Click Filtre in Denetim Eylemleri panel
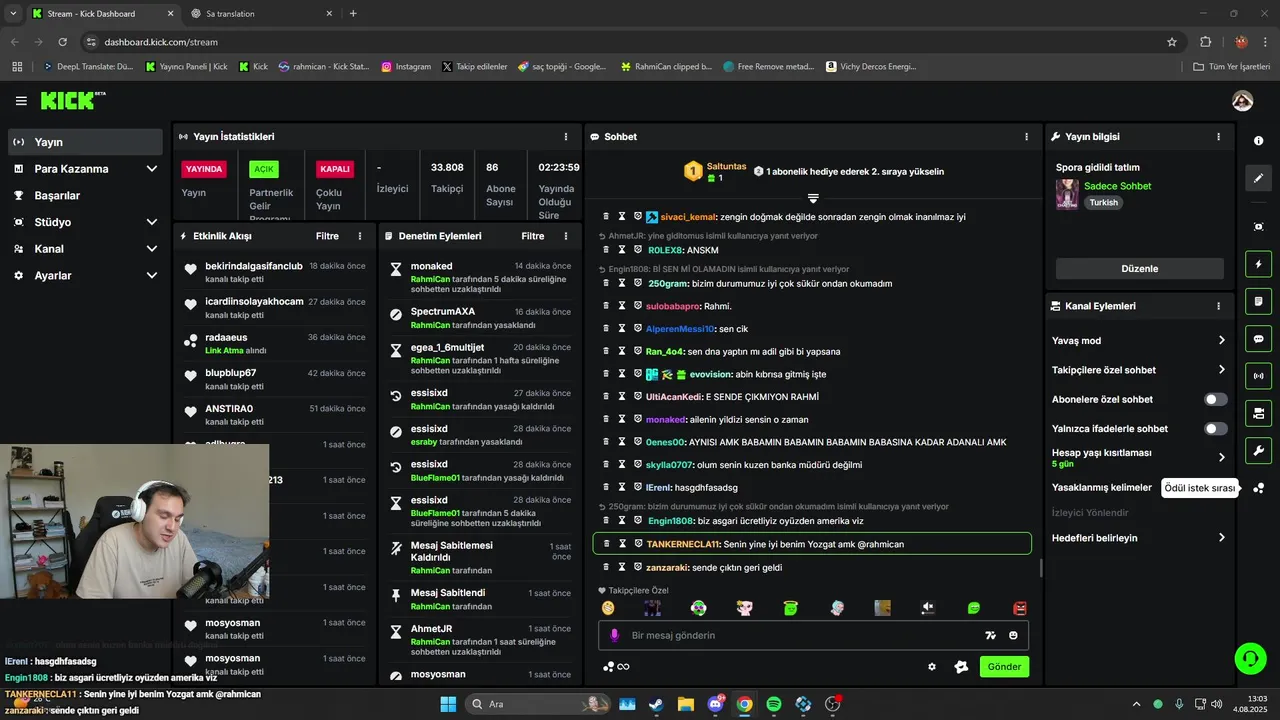 pos(533,236)
